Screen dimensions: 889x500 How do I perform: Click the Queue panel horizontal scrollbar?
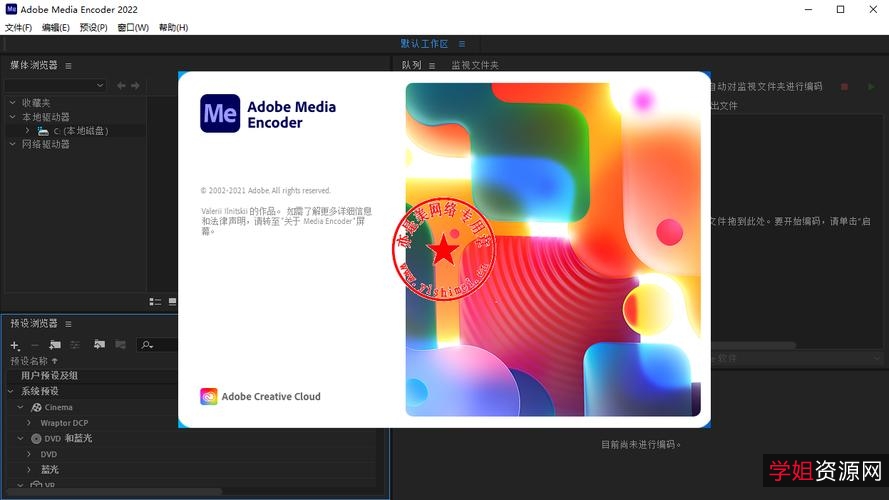(754, 345)
